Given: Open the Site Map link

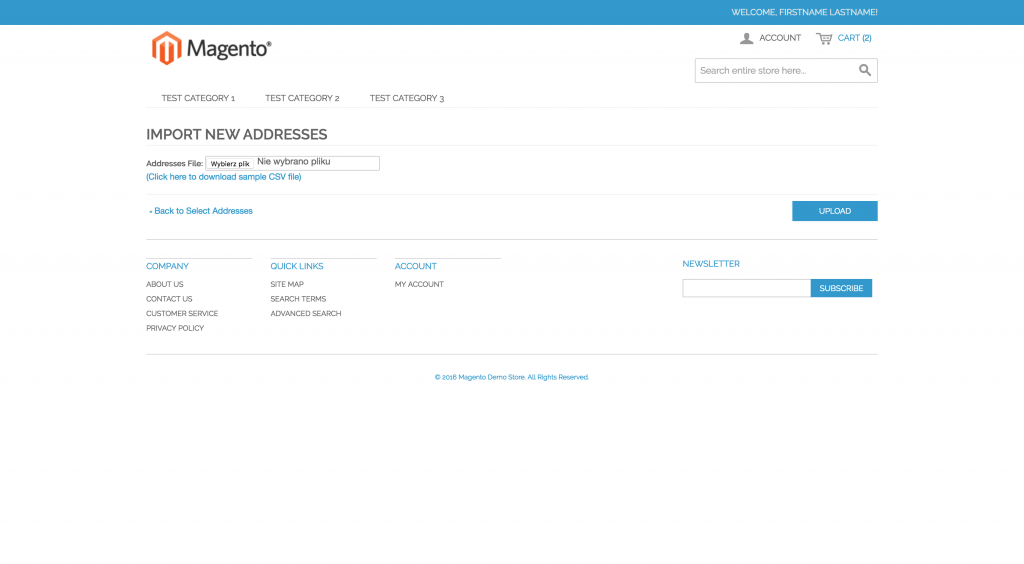Looking at the screenshot, I should click(x=287, y=284).
